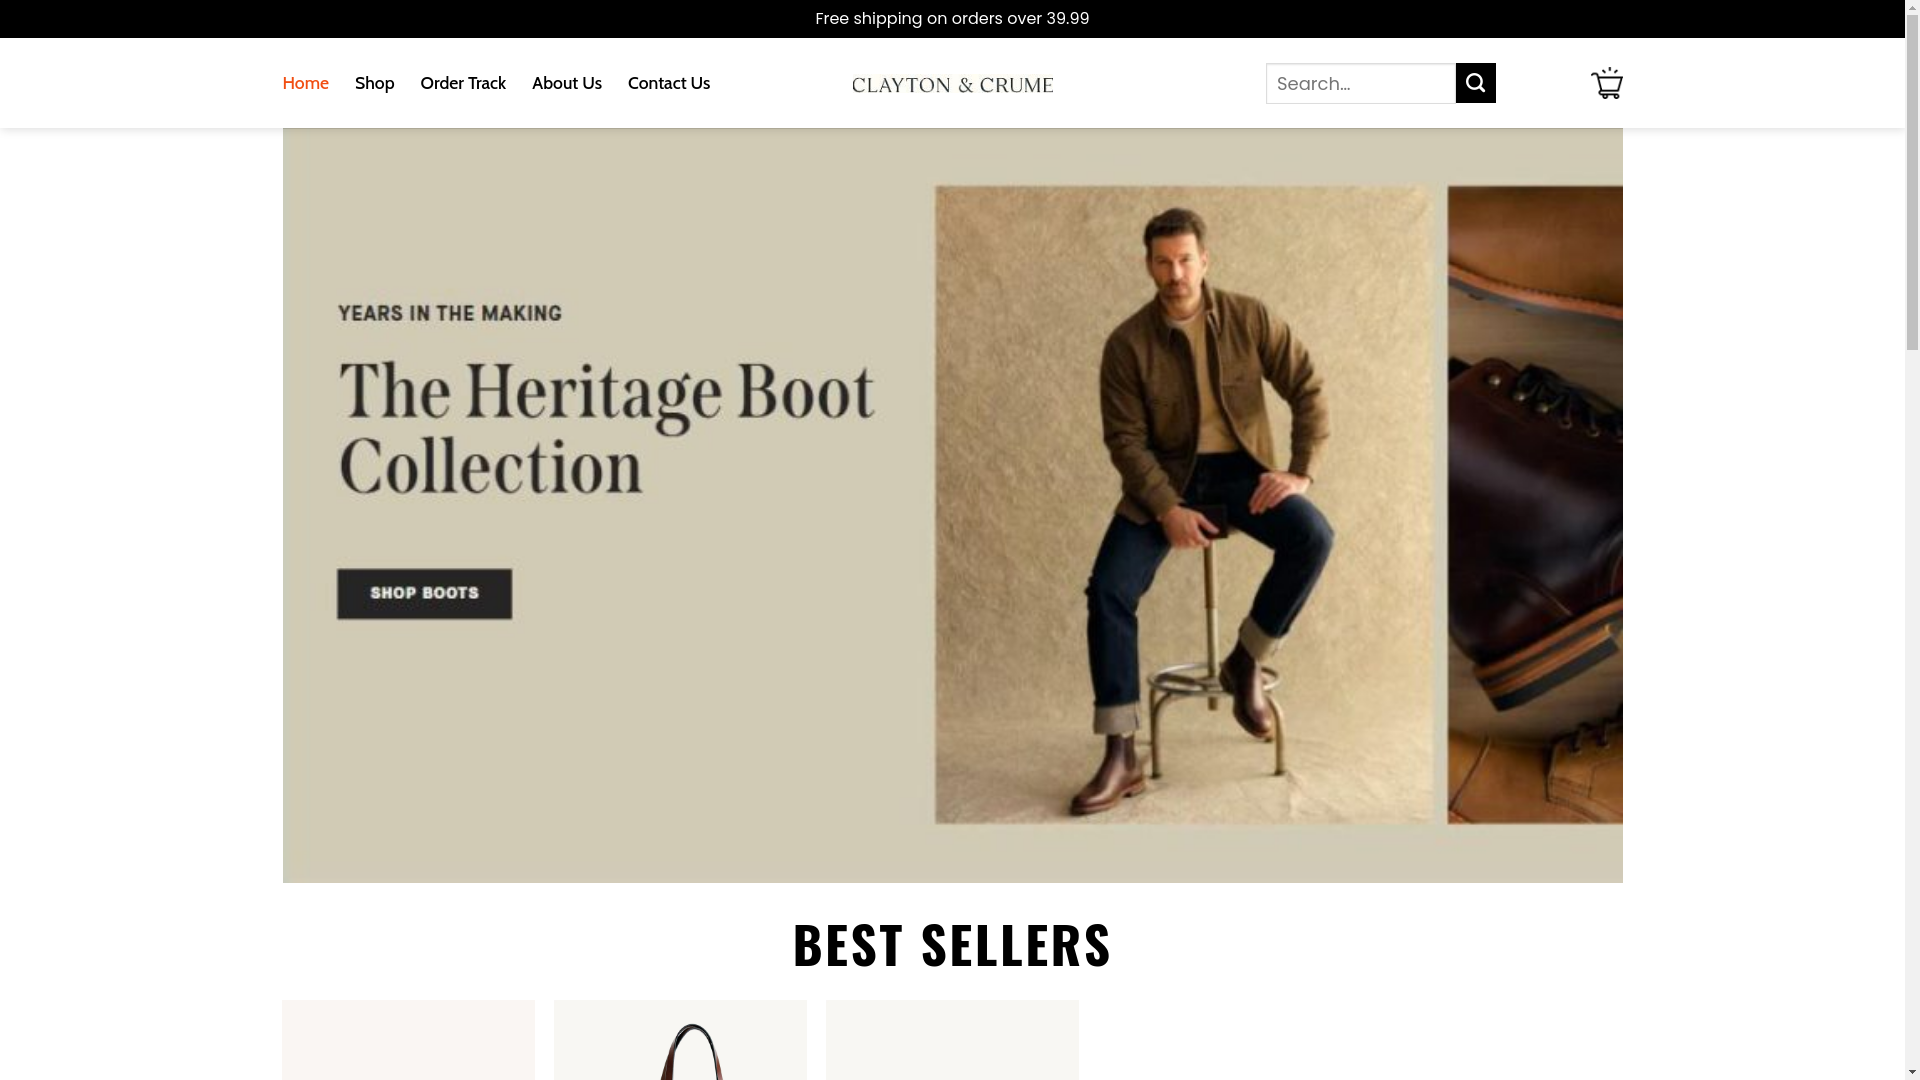The image size is (1920, 1080).
Task: Click the search magnifier icon button
Action: [x=1475, y=83]
